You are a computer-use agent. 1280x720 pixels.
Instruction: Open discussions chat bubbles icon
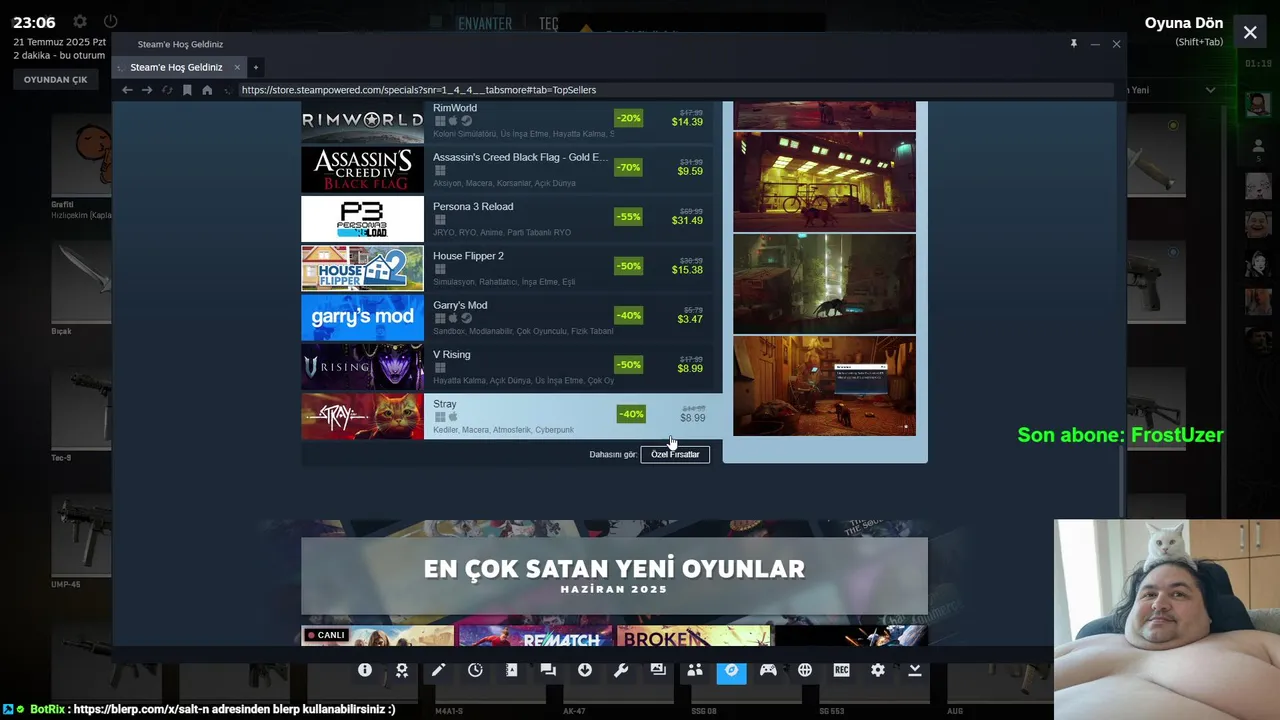(548, 670)
